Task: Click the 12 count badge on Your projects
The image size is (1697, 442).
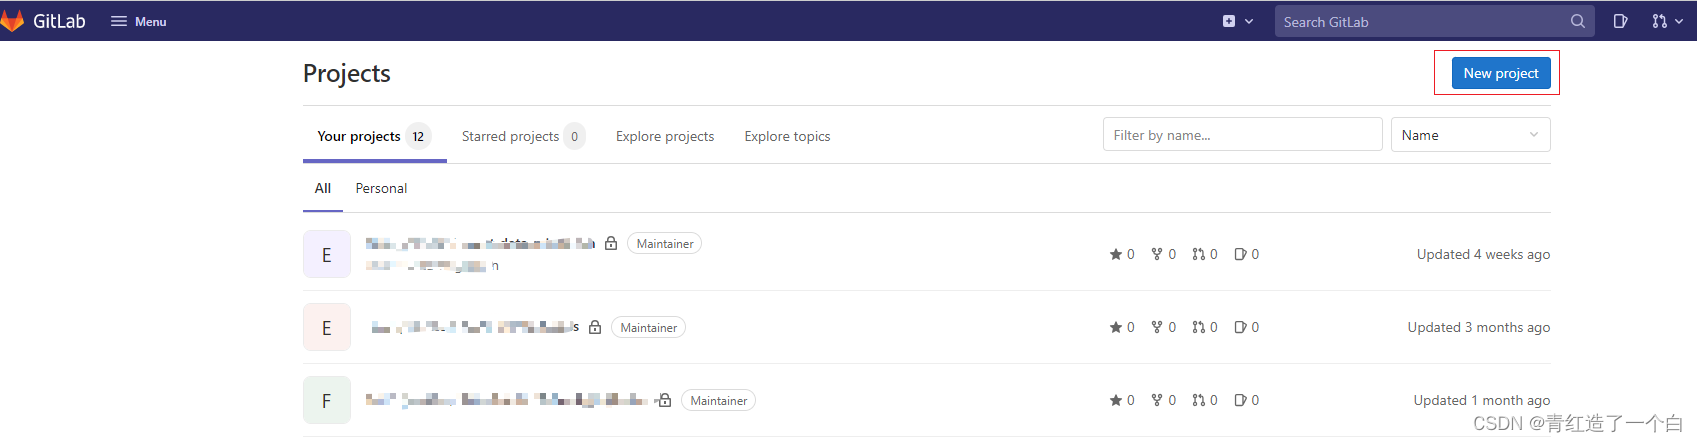Action: pos(418,136)
